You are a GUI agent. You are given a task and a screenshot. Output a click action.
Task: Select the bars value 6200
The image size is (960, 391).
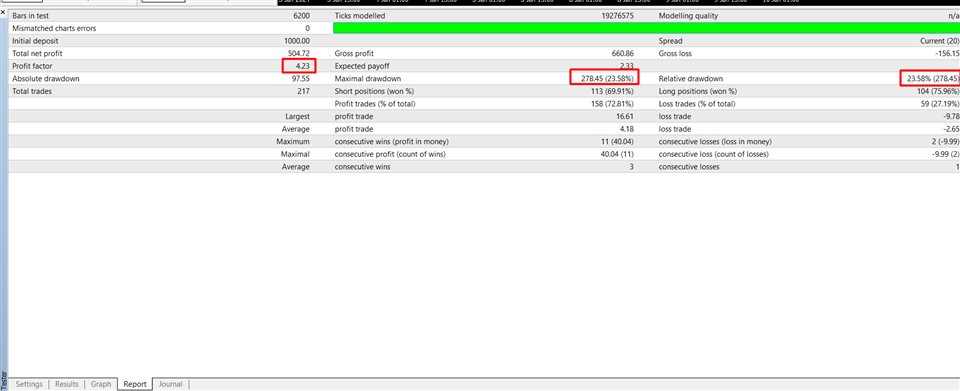(302, 16)
